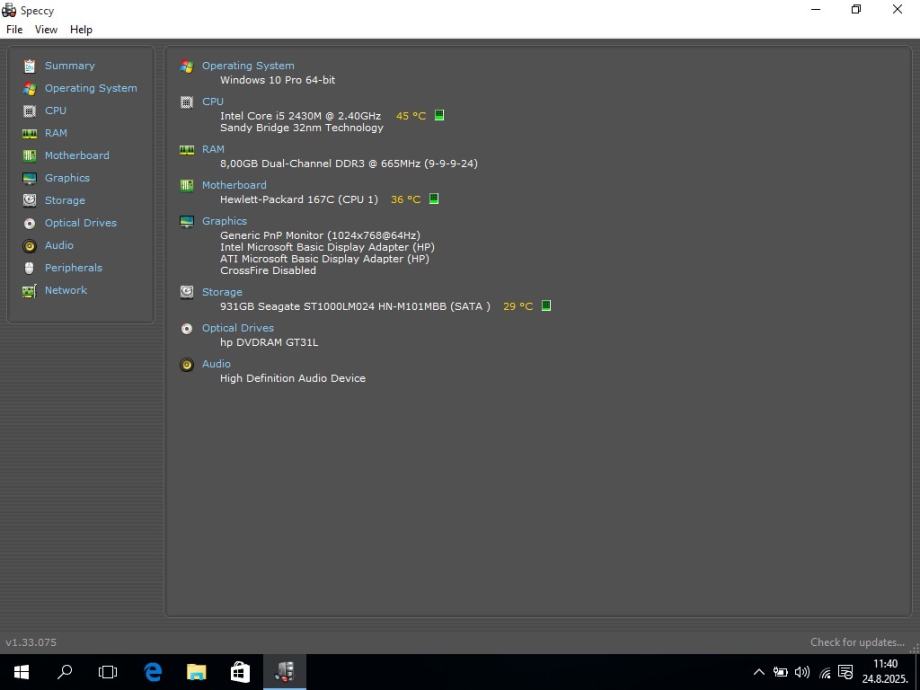Click the Optical Drives disc icon in sidebar
The height and width of the screenshot is (690, 920).
click(x=29, y=224)
